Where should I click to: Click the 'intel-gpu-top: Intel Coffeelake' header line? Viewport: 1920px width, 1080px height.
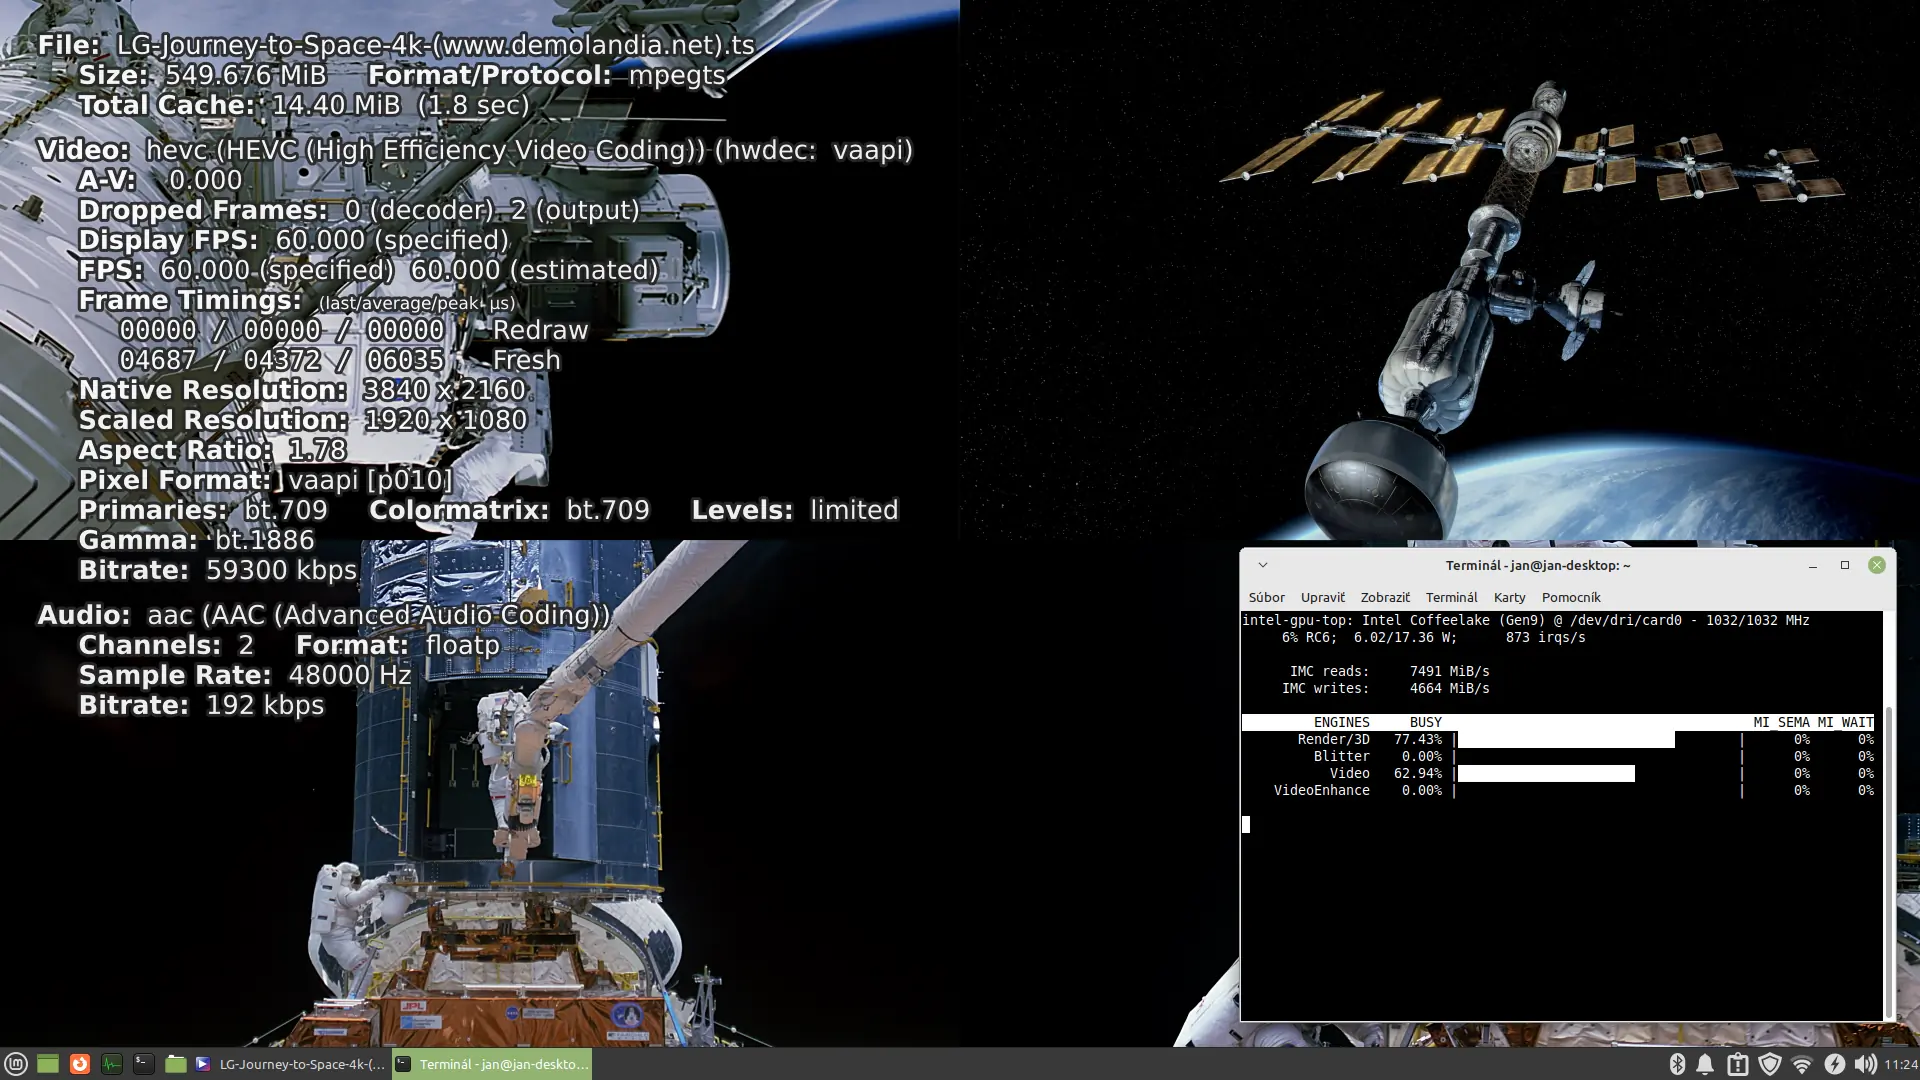(x=1525, y=620)
